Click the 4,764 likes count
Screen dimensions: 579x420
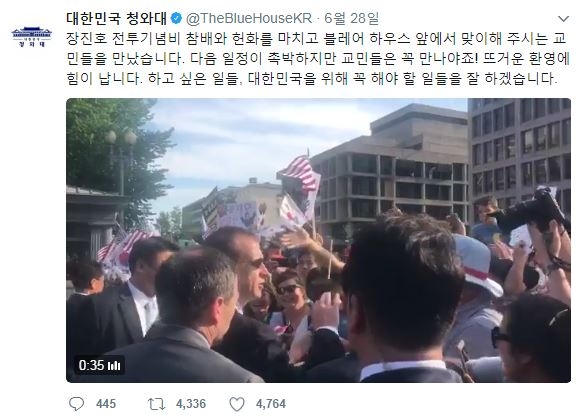coord(271,404)
